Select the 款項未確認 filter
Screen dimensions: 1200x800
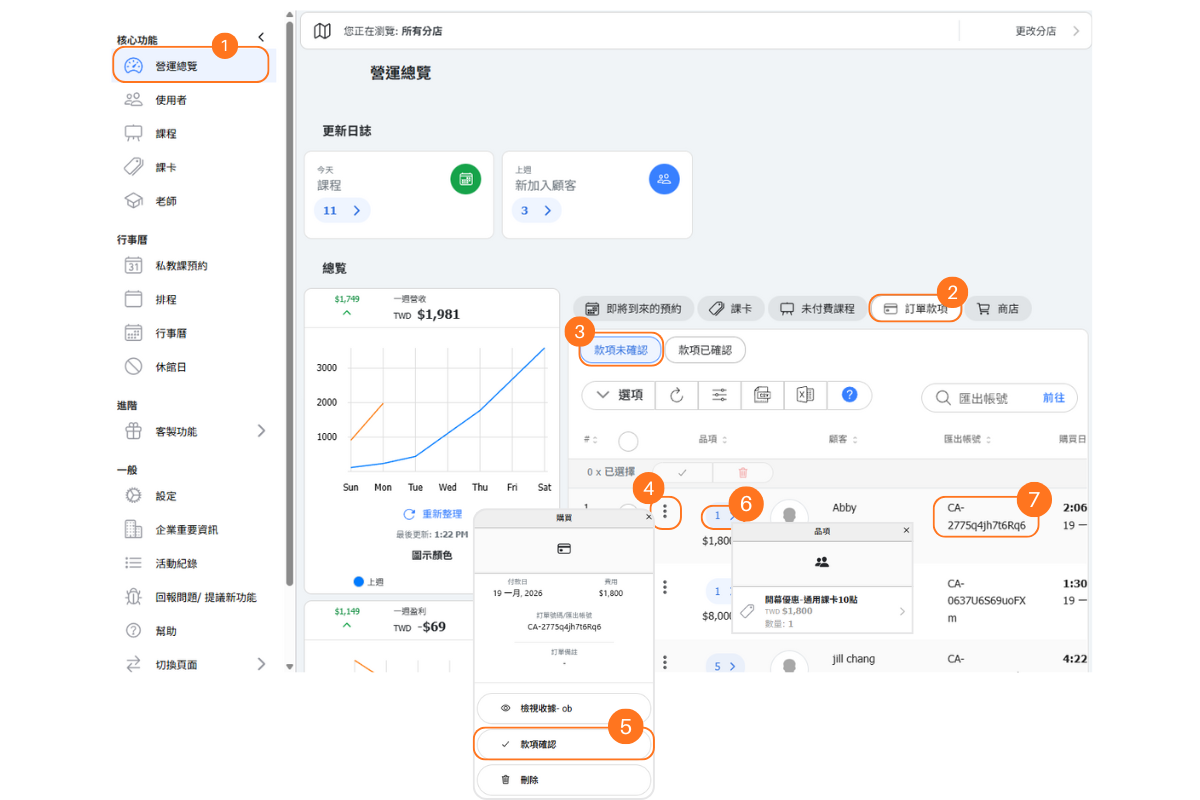(621, 350)
